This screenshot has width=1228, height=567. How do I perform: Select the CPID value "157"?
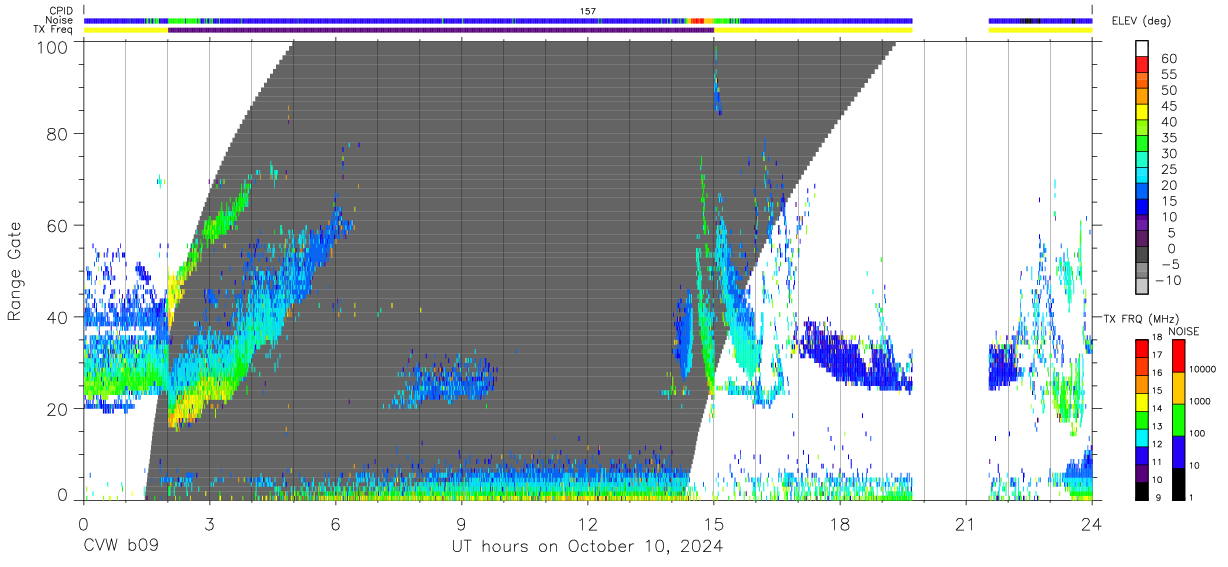588,11
